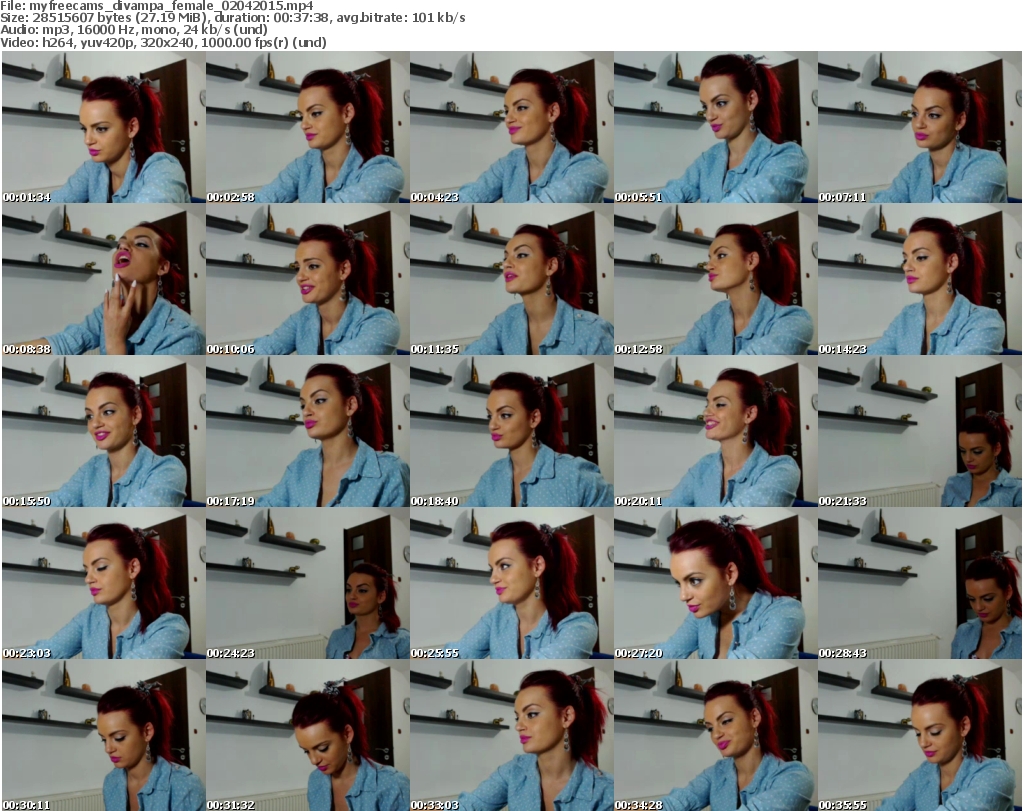1024x811 pixels.
Task: Open the thumbnail marked 00:31:32
Action: [308, 736]
